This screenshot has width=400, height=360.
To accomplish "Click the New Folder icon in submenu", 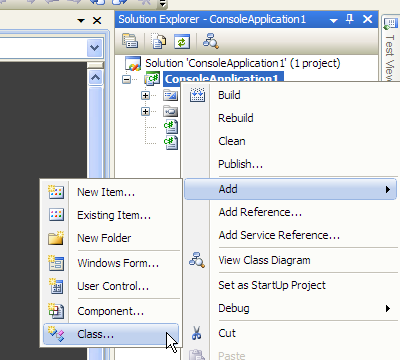I will pyautogui.click(x=56, y=238).
